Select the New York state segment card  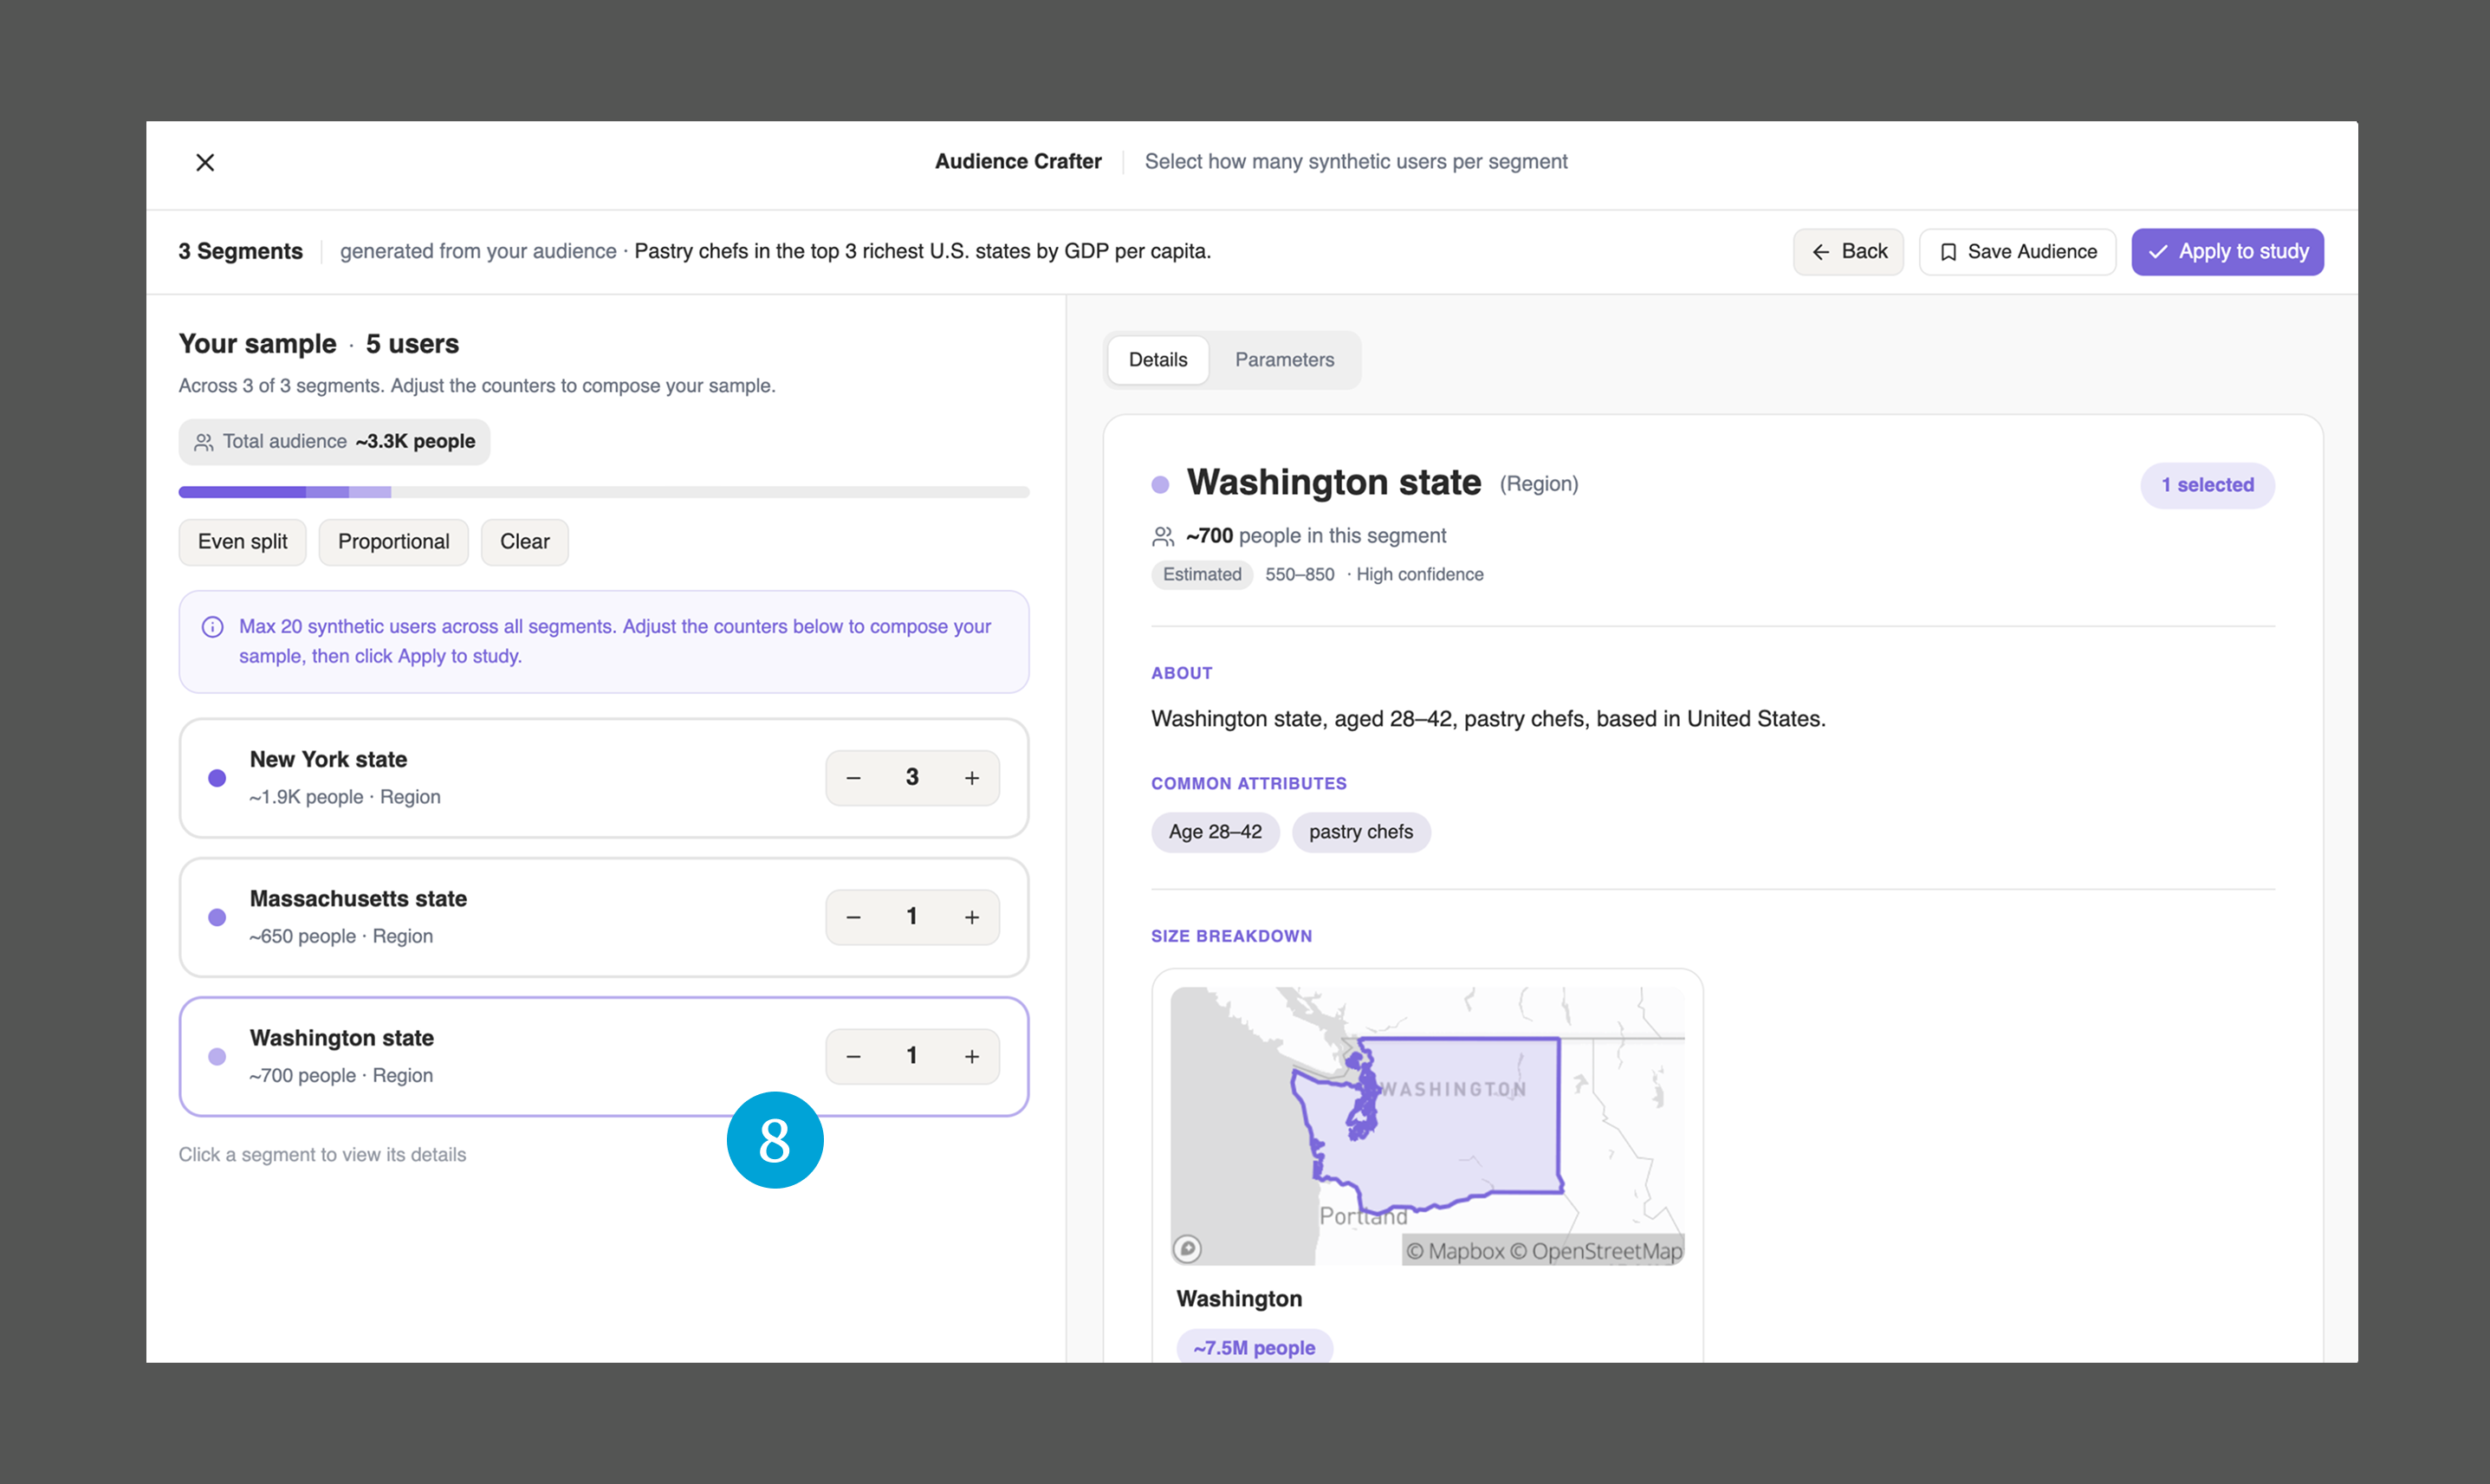(604, 778)
